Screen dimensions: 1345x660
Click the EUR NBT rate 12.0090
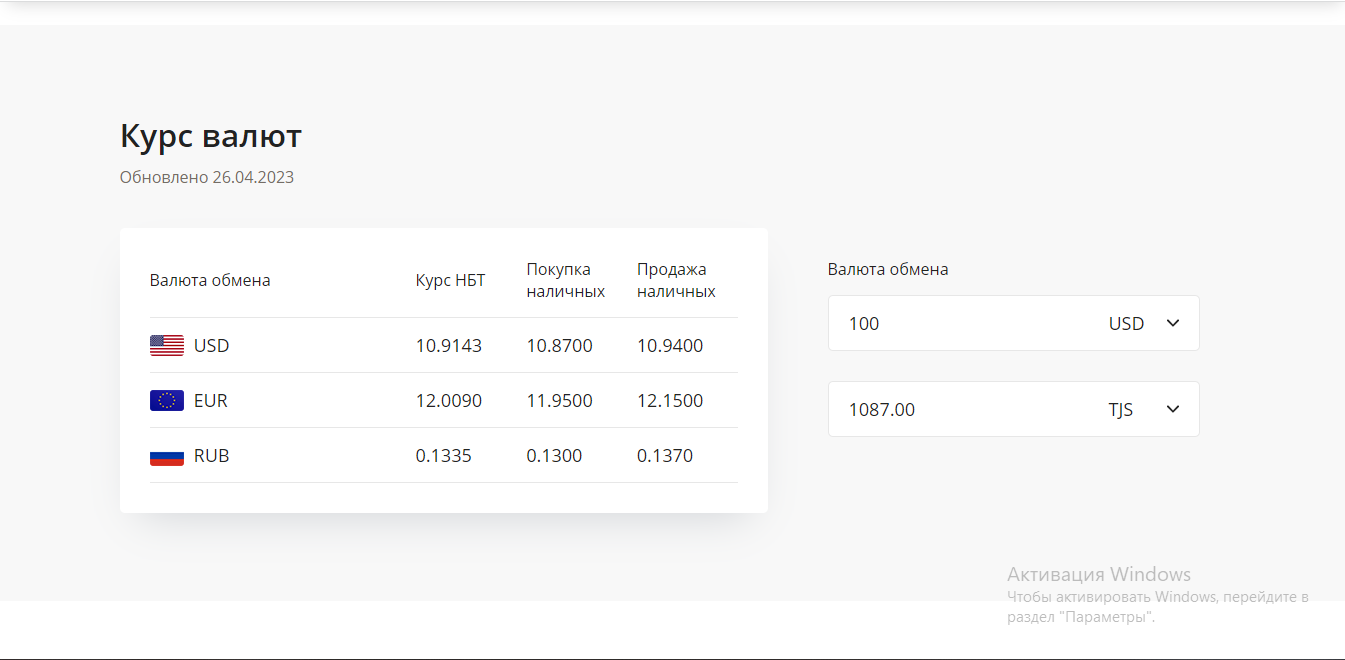[x=448, y=401]
